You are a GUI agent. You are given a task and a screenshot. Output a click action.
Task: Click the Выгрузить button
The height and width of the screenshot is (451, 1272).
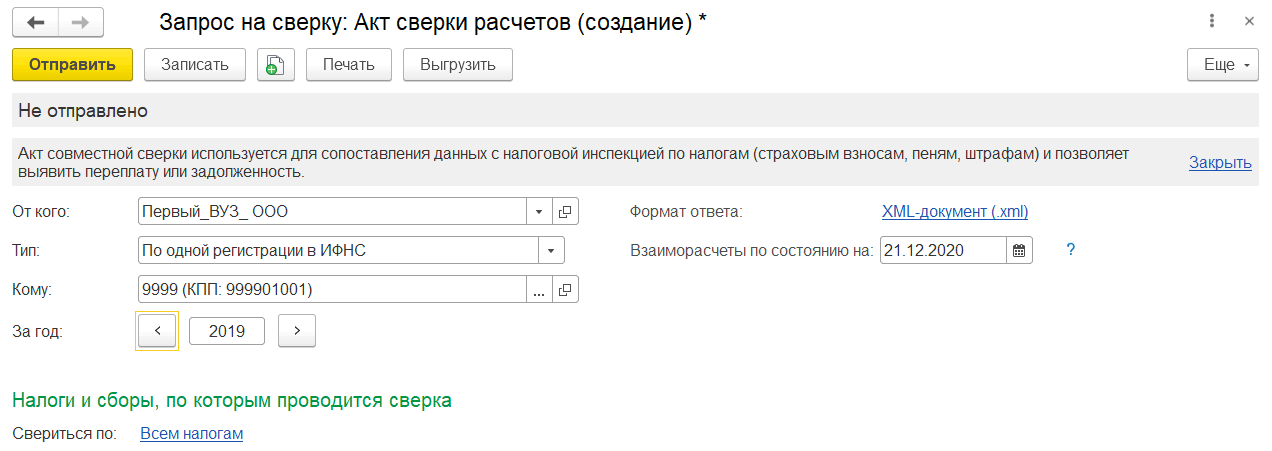458,65
